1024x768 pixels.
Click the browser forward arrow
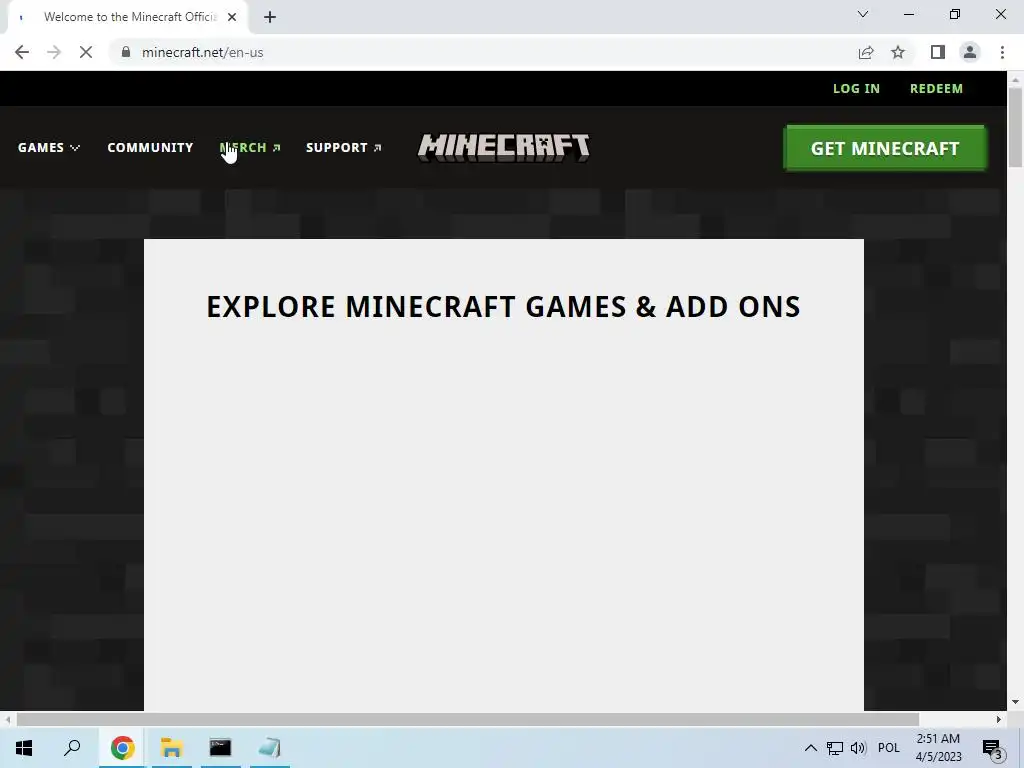[x=54, y=52]
